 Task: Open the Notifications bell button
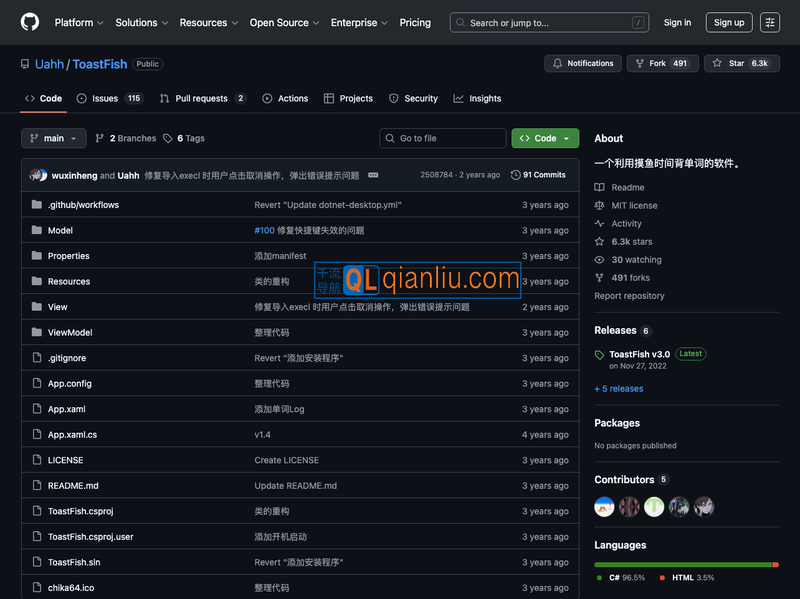(x=583, y=63)
